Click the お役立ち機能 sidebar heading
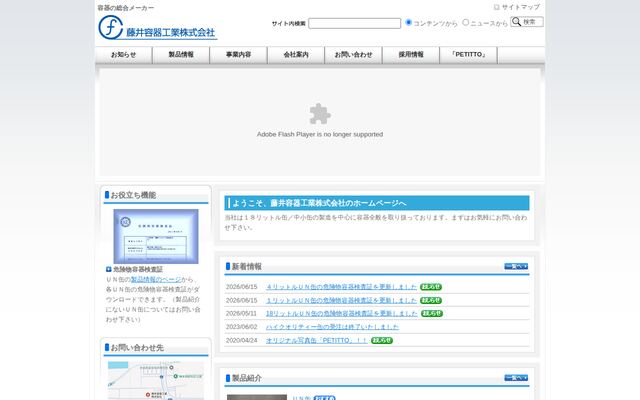Image resolution: width=640 pixels, height=400 pixels. tap(133, 195)
